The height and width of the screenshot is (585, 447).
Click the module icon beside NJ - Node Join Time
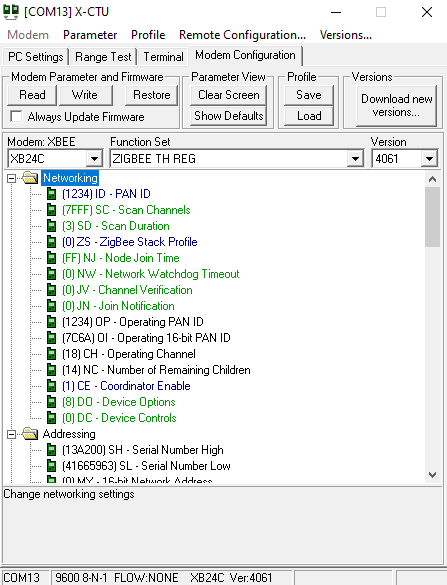[51, 258]
